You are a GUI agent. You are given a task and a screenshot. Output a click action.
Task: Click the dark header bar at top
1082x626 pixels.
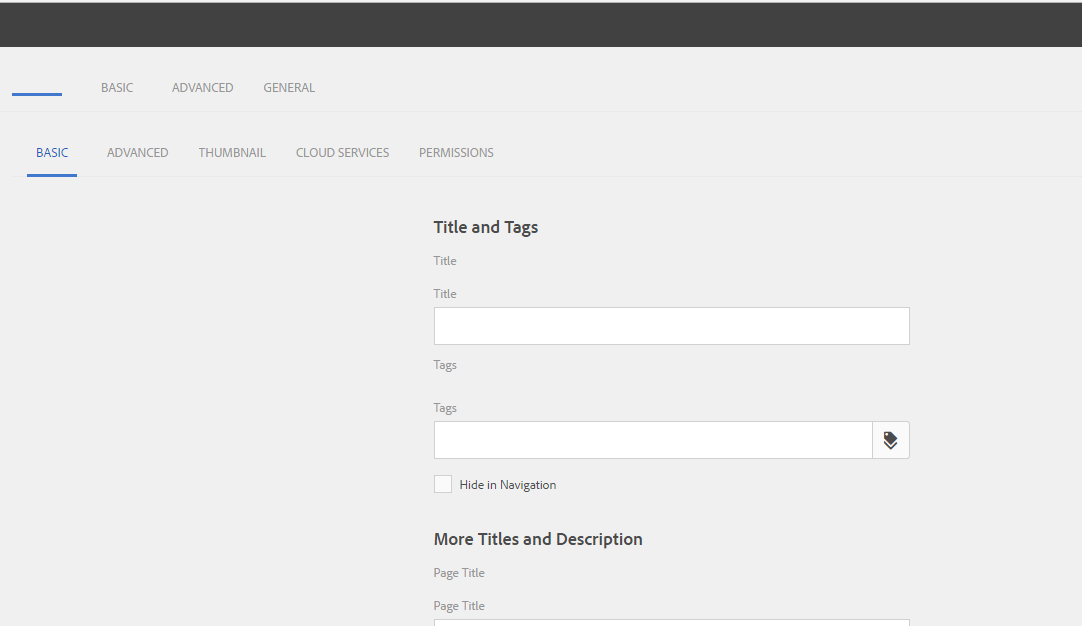[540, 25]
